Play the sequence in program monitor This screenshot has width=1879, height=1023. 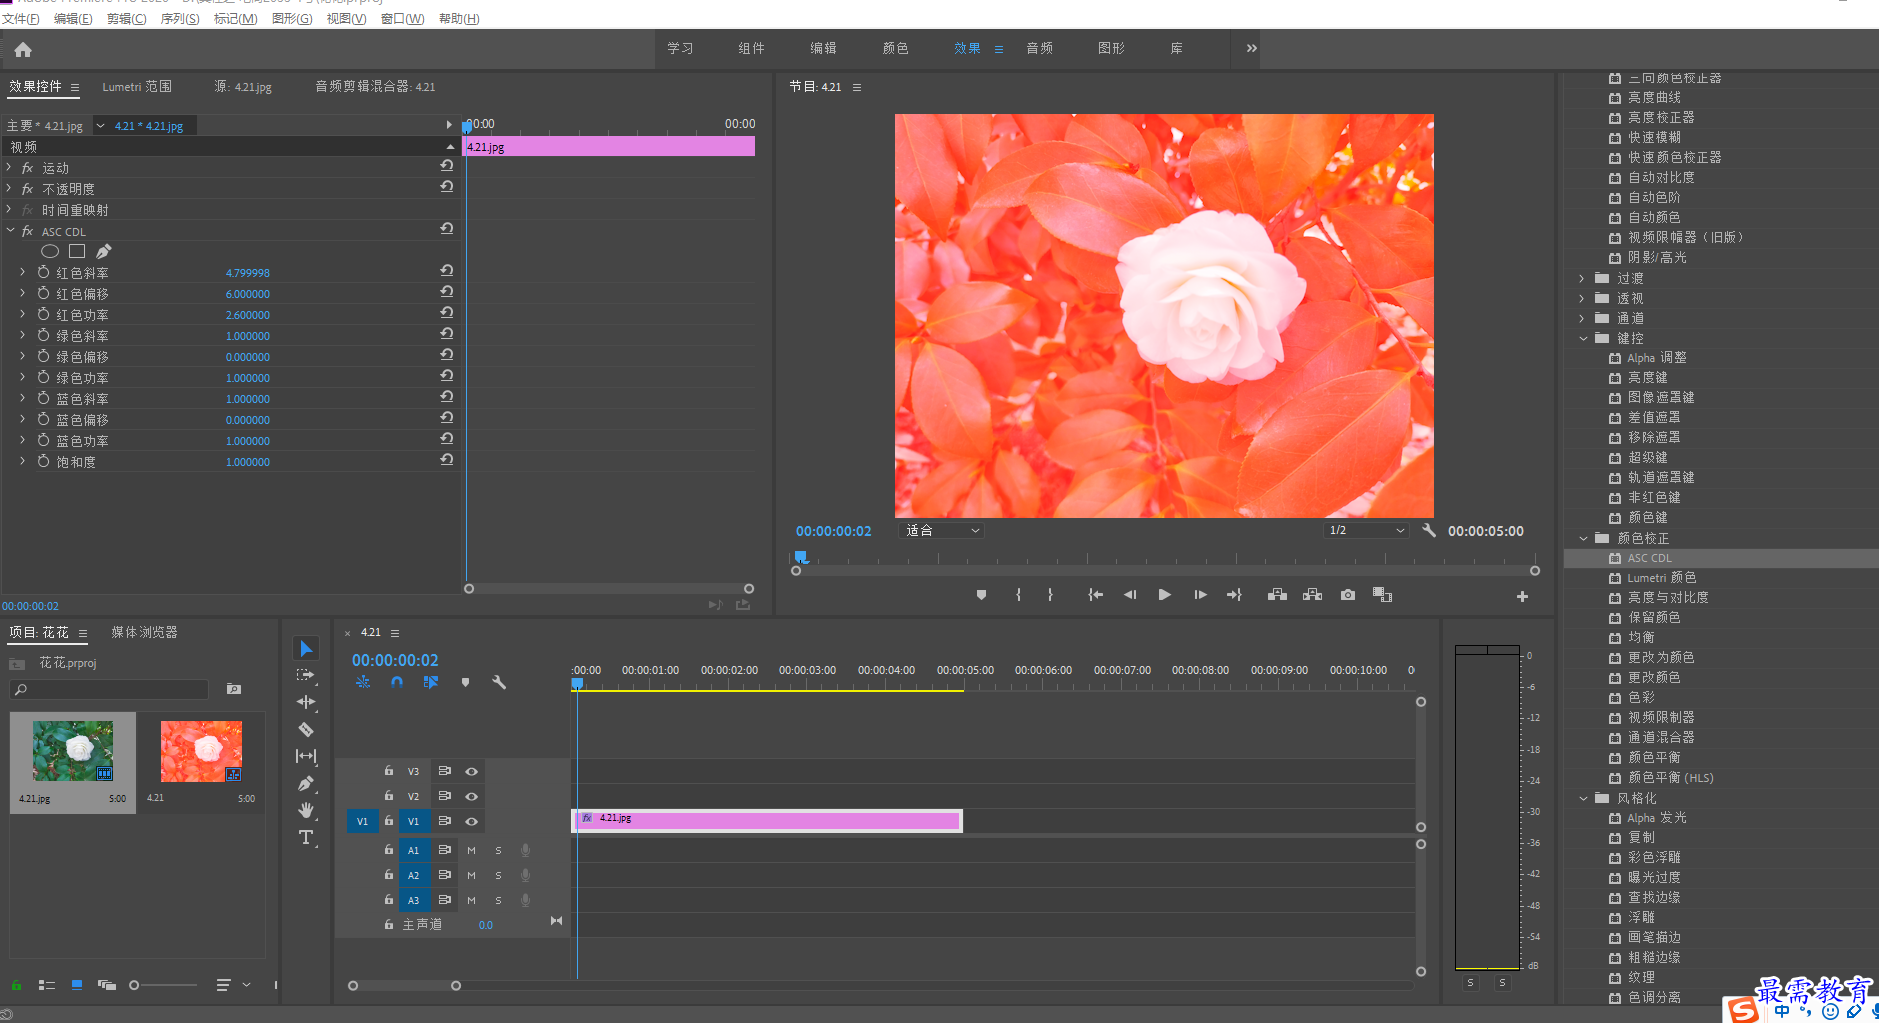click(1165, 595)
